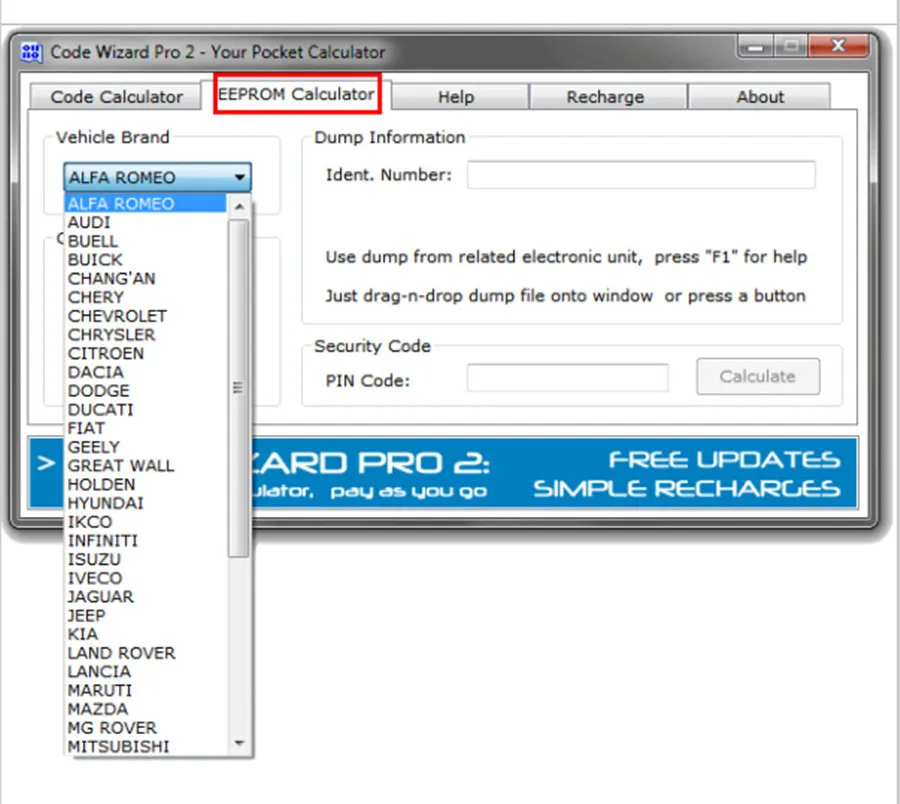The width and height of the screenshot is (900, 804).
Task: Select DODGE from the dropdown
Action: [x=145, y=391]
